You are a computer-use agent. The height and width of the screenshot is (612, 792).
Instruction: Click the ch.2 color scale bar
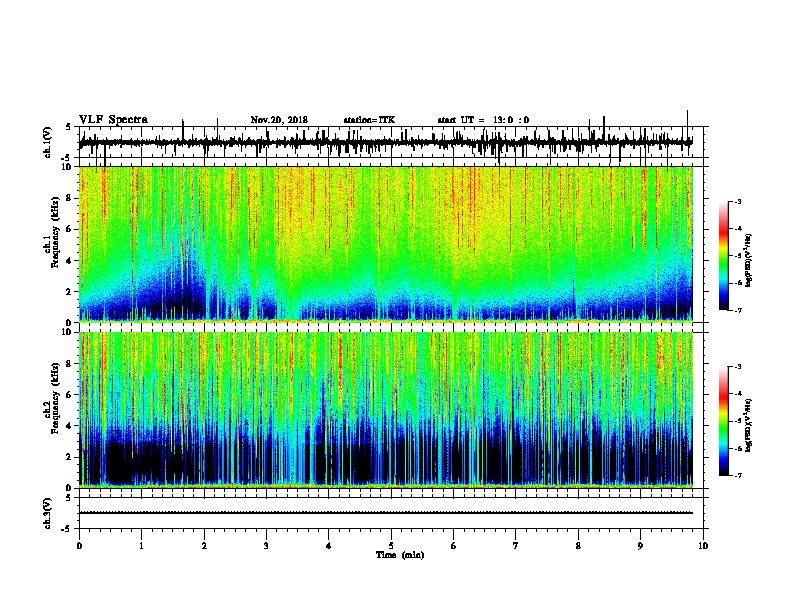[x=723, y=421]
